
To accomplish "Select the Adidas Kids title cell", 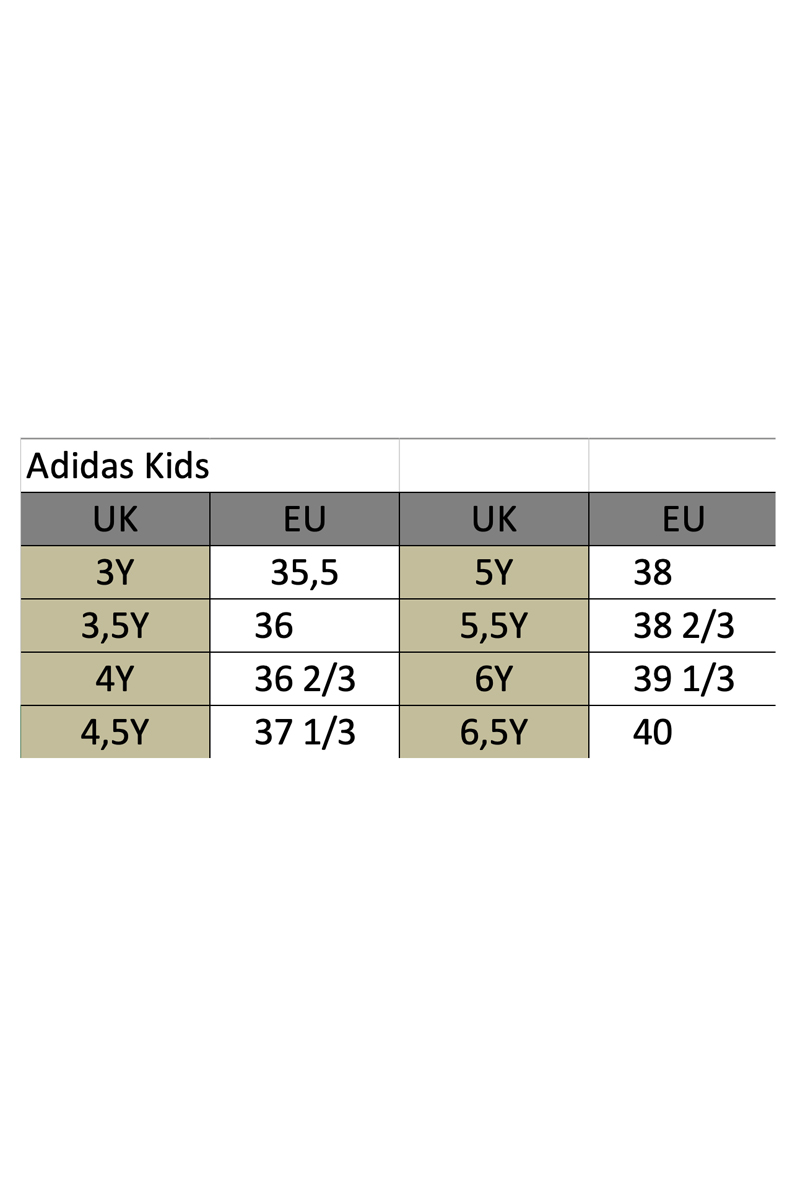I will point(210,465).
